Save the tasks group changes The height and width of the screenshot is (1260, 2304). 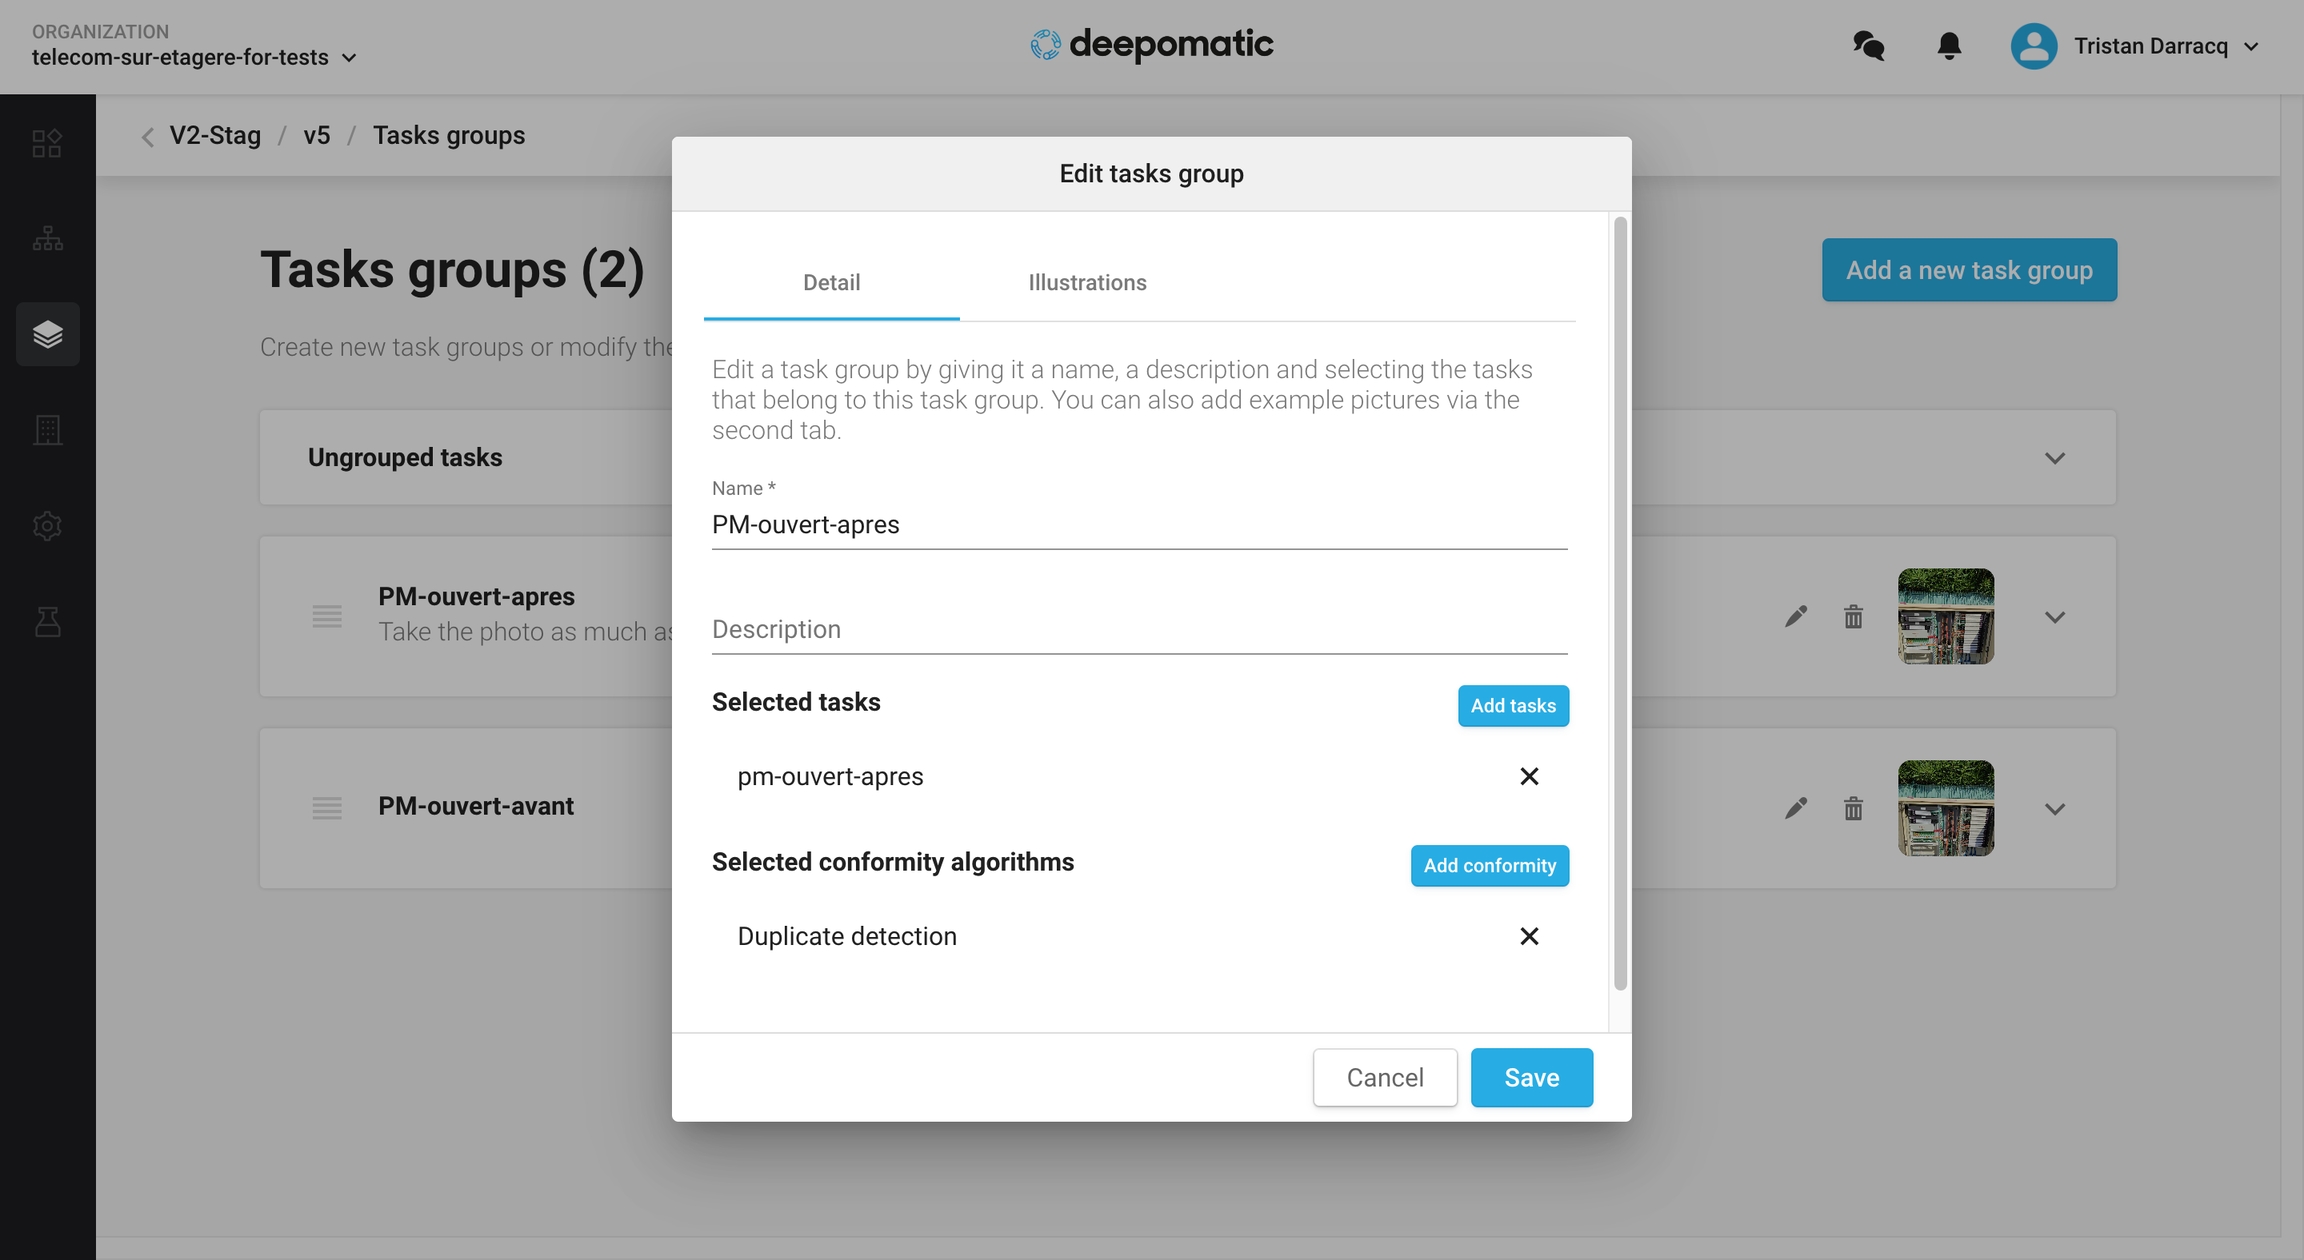[x=1531, y=1078]
